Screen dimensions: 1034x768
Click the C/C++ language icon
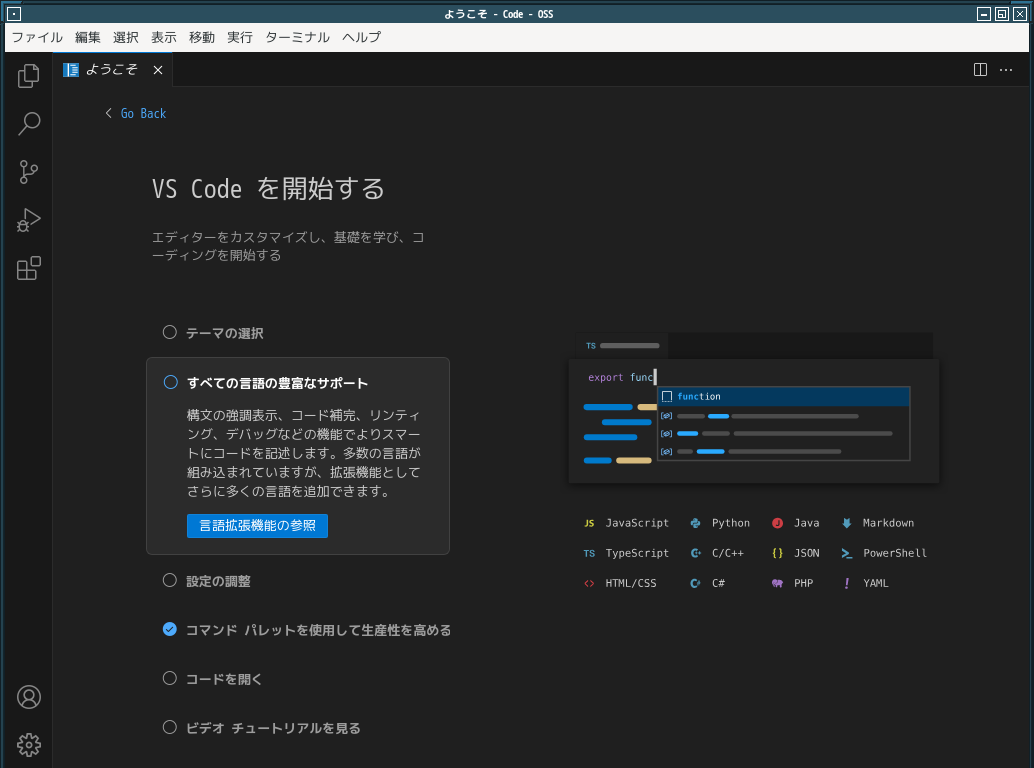(x=695, y=554)
